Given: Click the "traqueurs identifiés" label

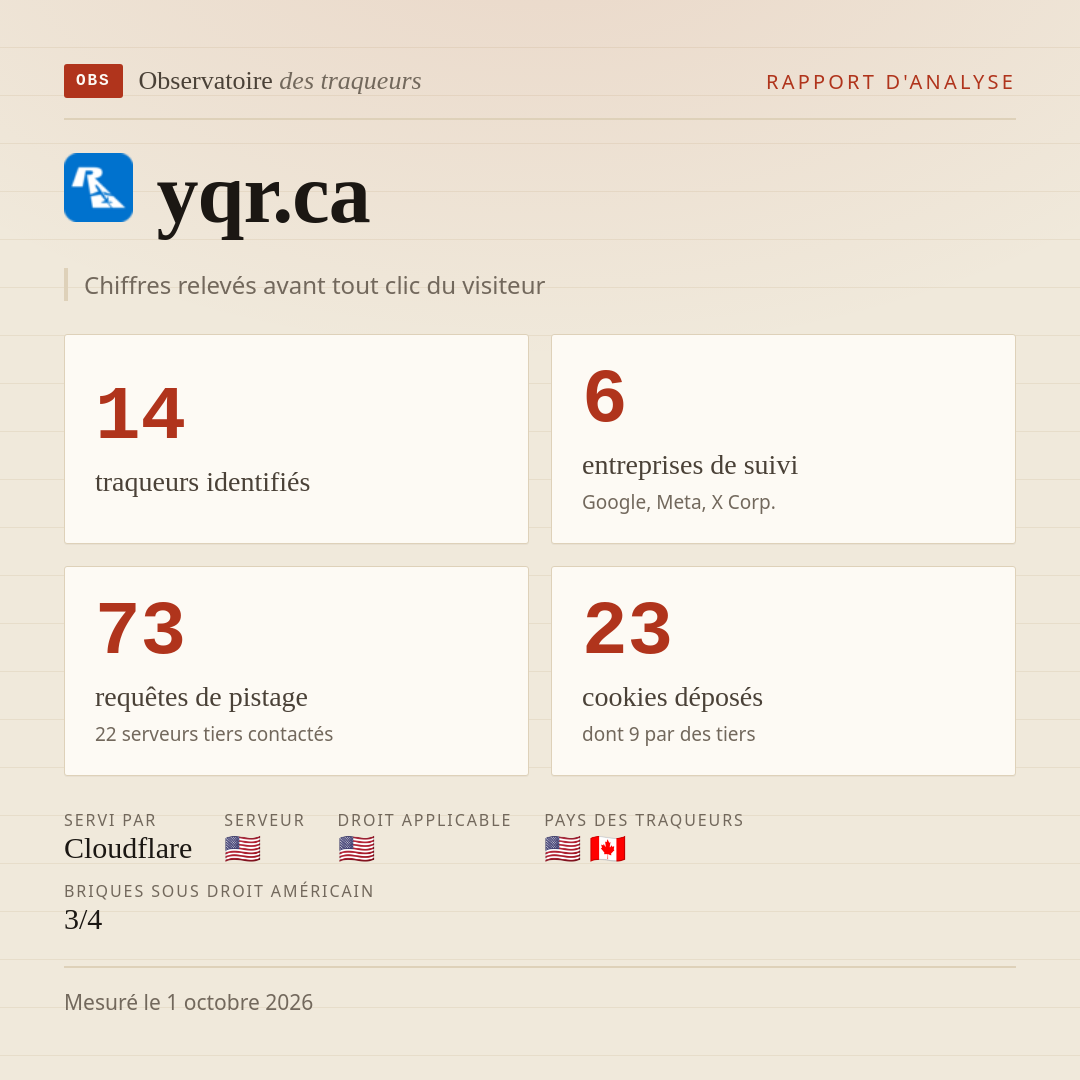Looking at the screenshot, I should click(202, 482).
